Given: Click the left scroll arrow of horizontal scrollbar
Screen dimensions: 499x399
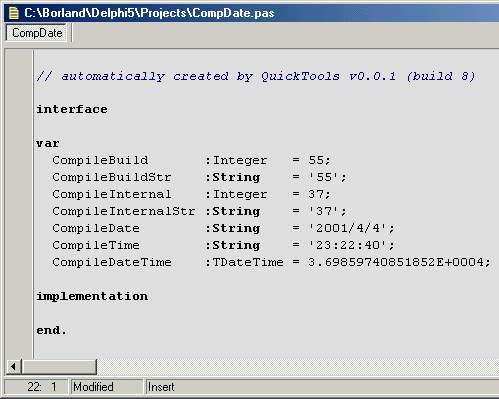Looking at the screenshot, I should pos(14,367).
